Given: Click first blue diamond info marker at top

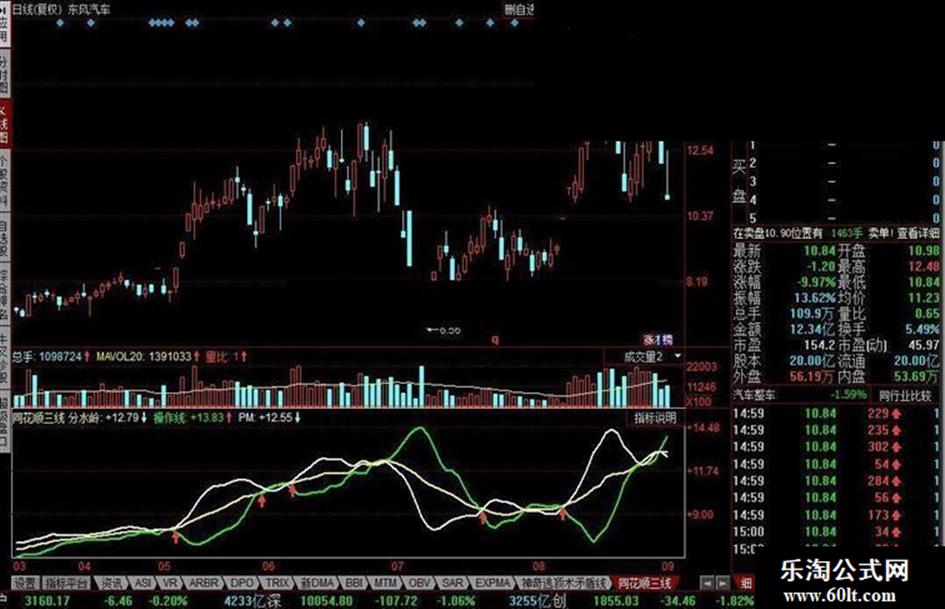Looking at the screenshot, I should point(60,23).
